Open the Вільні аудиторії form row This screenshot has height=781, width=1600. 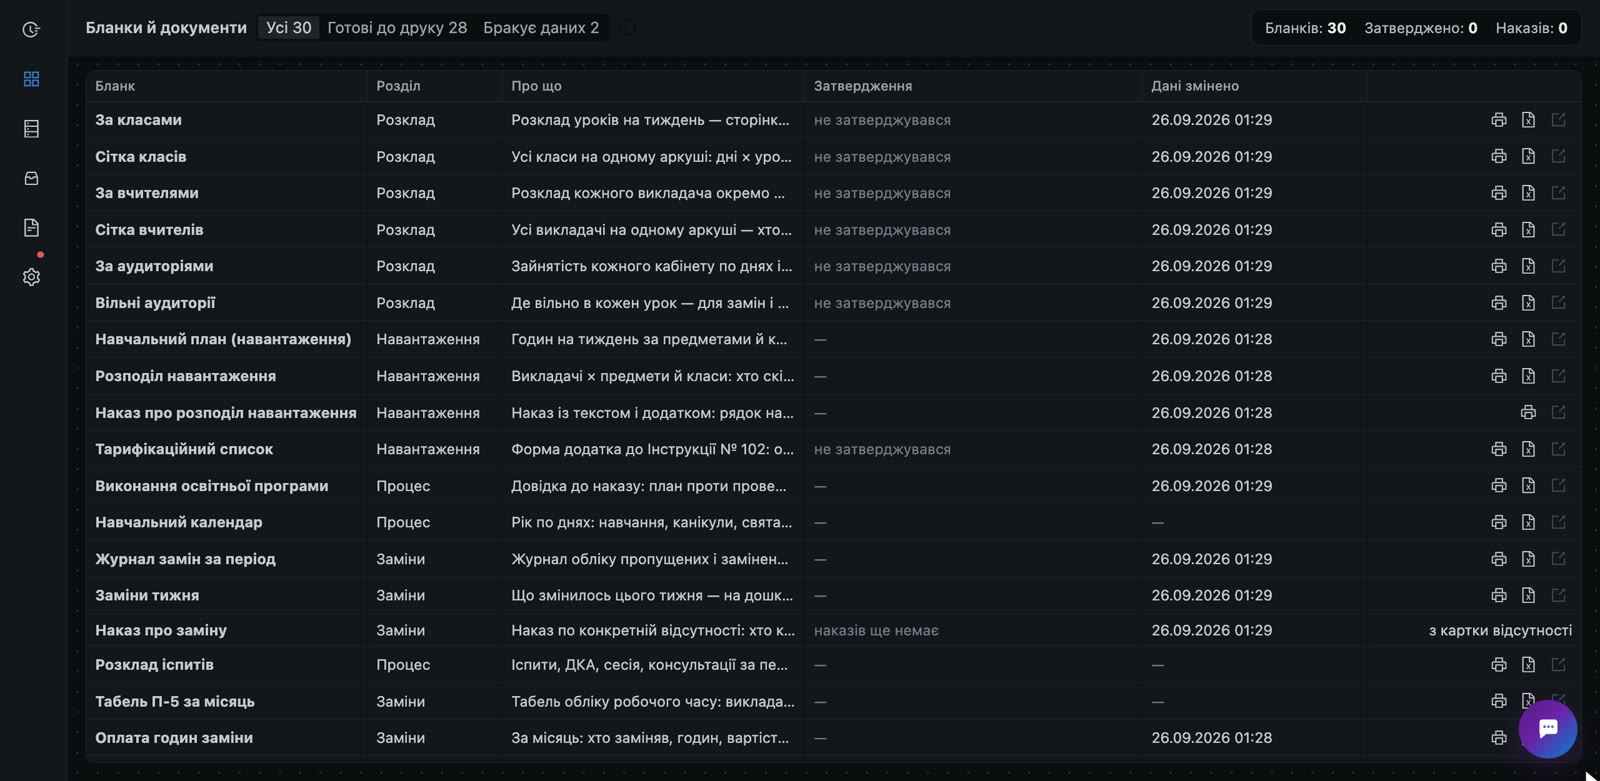(833, 303)
